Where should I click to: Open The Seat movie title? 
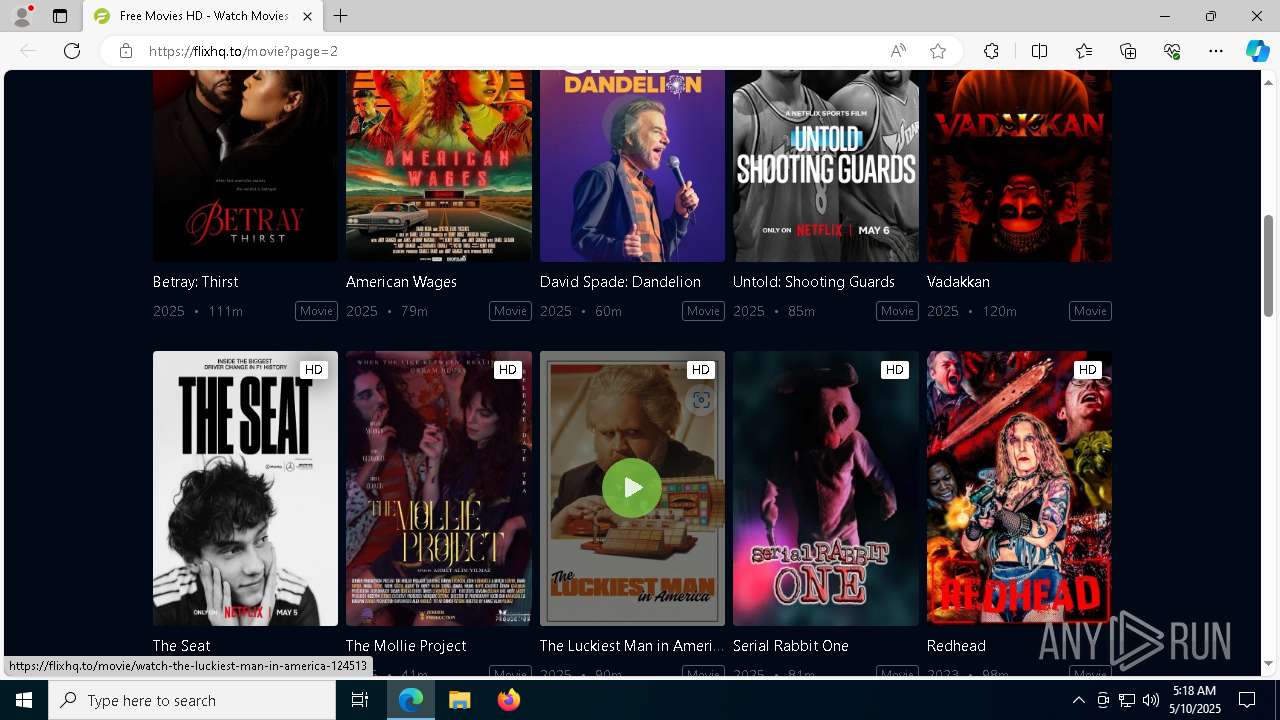[181, 646]
